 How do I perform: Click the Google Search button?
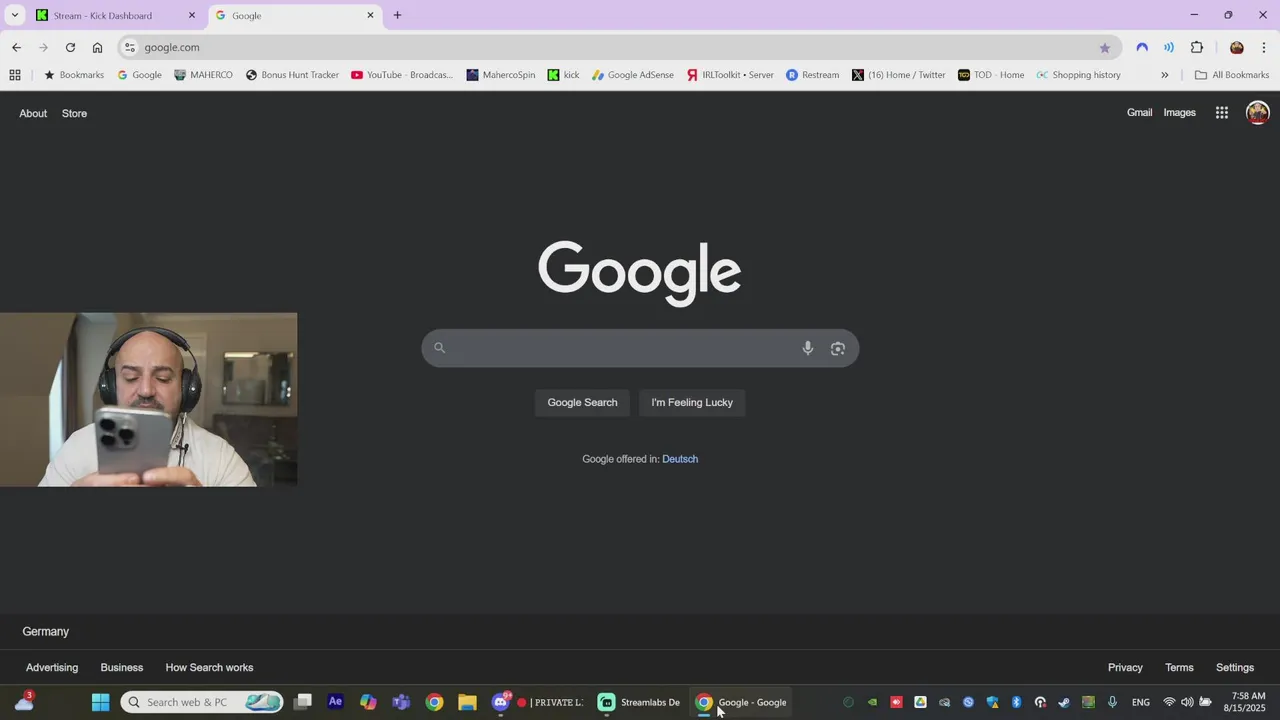(x=582, y=403)
